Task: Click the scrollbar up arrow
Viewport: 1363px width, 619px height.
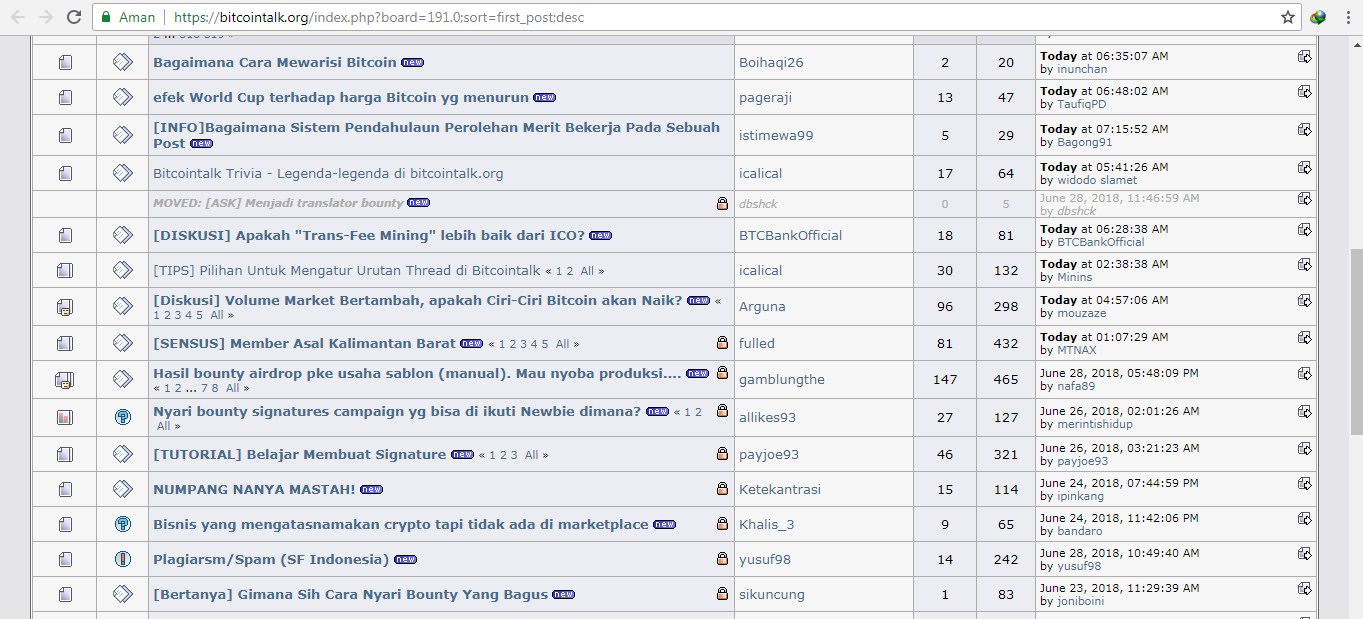Action: (1356, 43)
